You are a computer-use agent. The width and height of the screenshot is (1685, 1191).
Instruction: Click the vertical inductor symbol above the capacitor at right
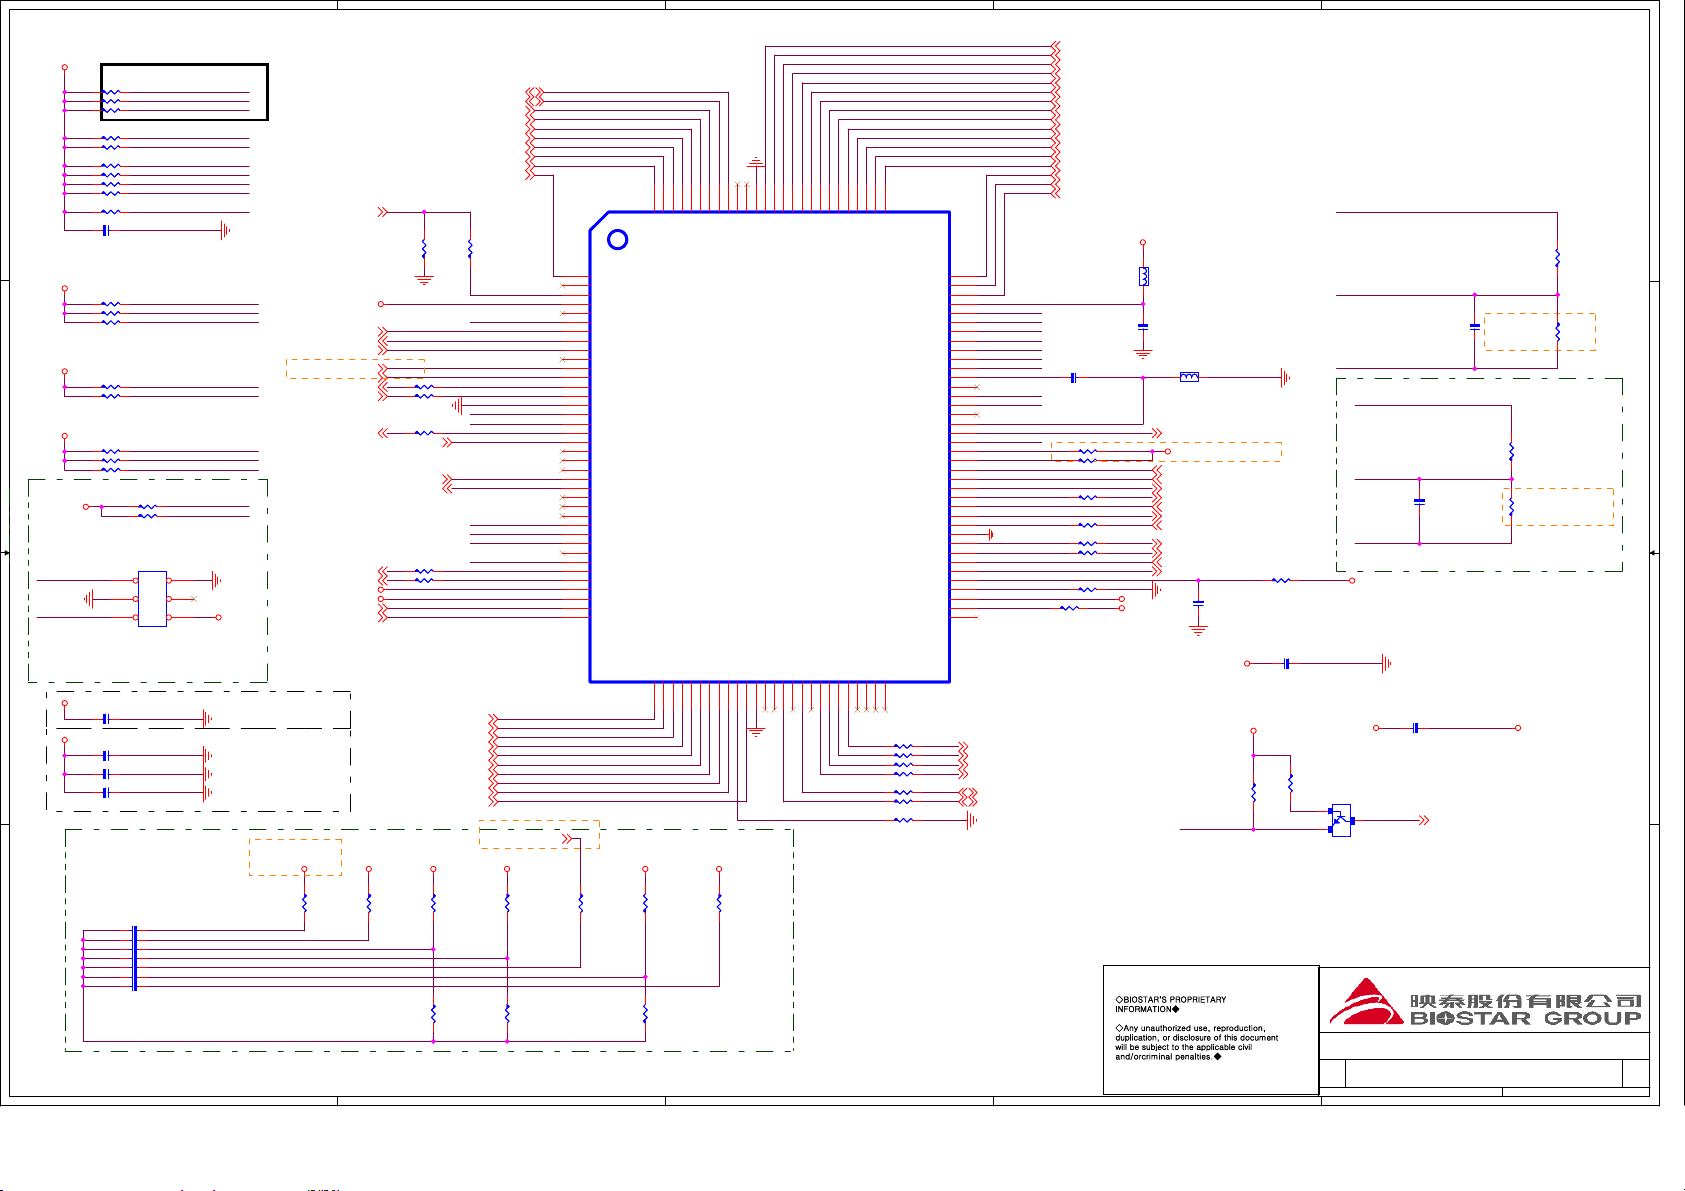click(x=1143, y=276)
